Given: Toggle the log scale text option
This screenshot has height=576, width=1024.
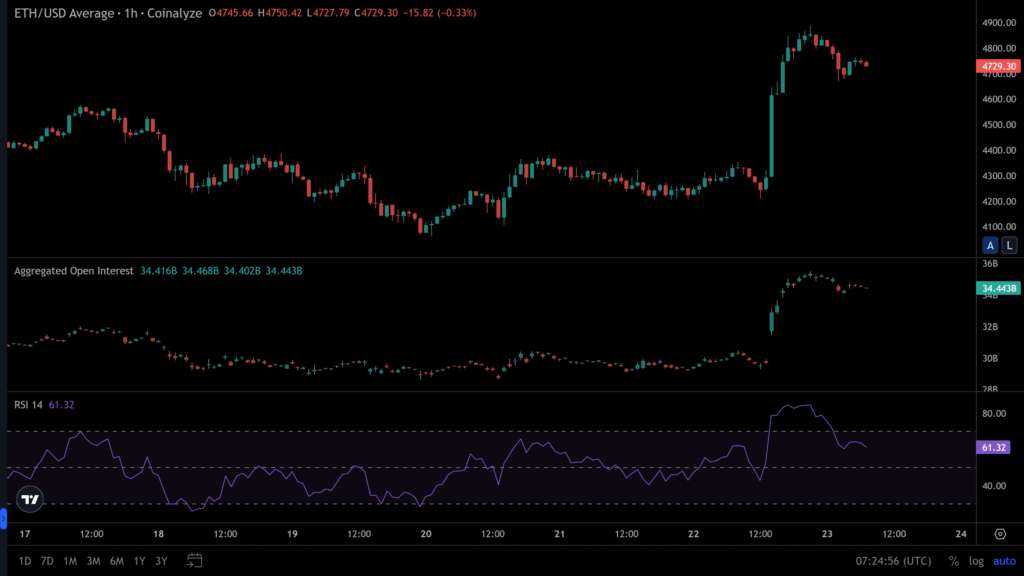Looking at the screenshot, I should pos(976,561).
